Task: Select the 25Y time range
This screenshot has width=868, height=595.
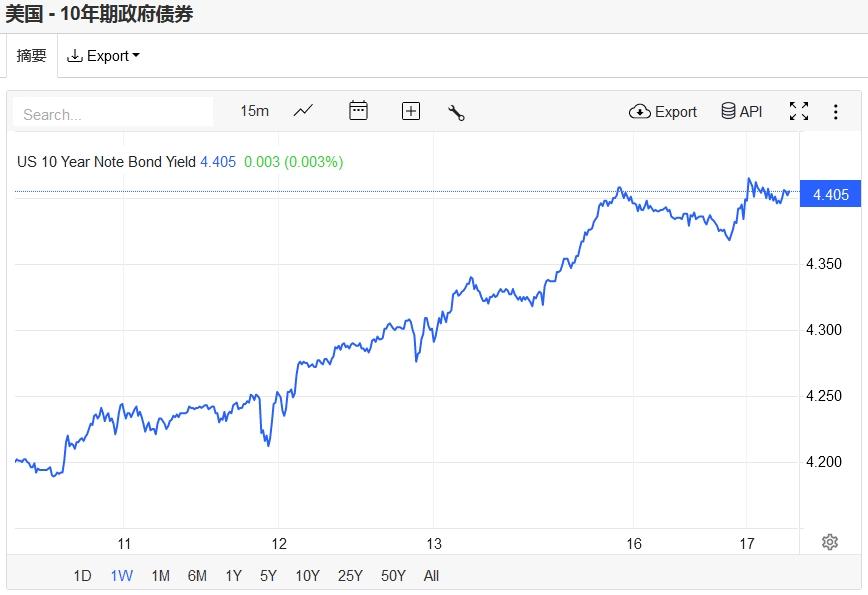Action: click(x=350, y=576)
